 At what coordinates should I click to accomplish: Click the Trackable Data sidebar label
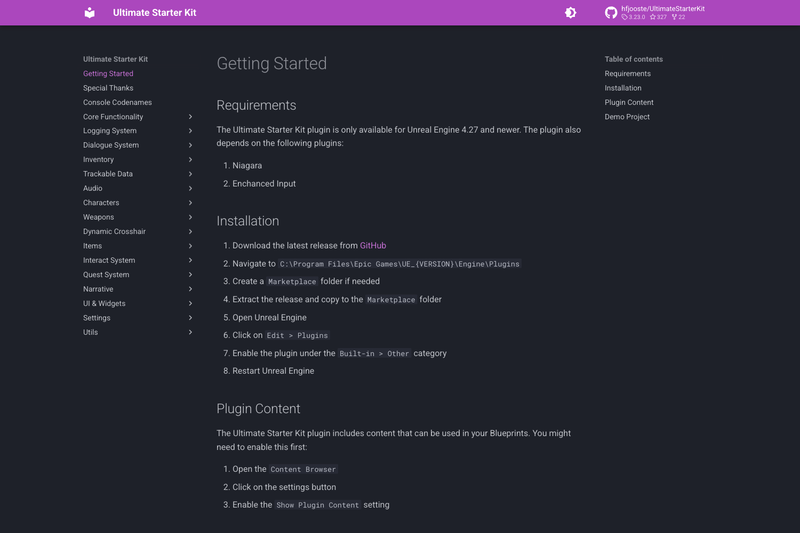tap(108, 174)
